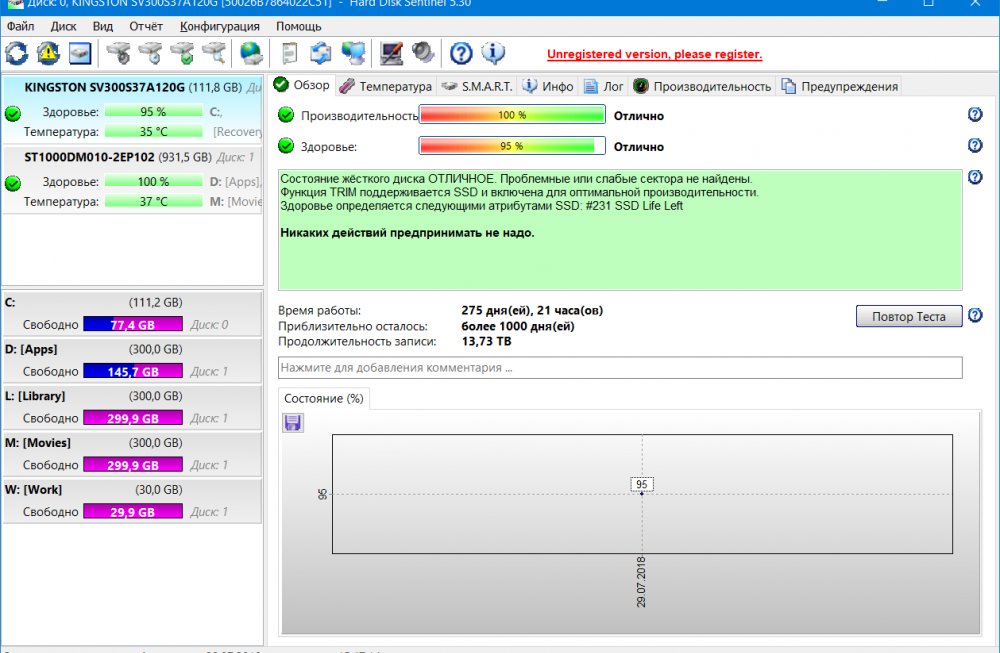Screen dimensions: 1000x653
Task: Click the Здоровье 95 % progress bar
Action: (512, 146)
